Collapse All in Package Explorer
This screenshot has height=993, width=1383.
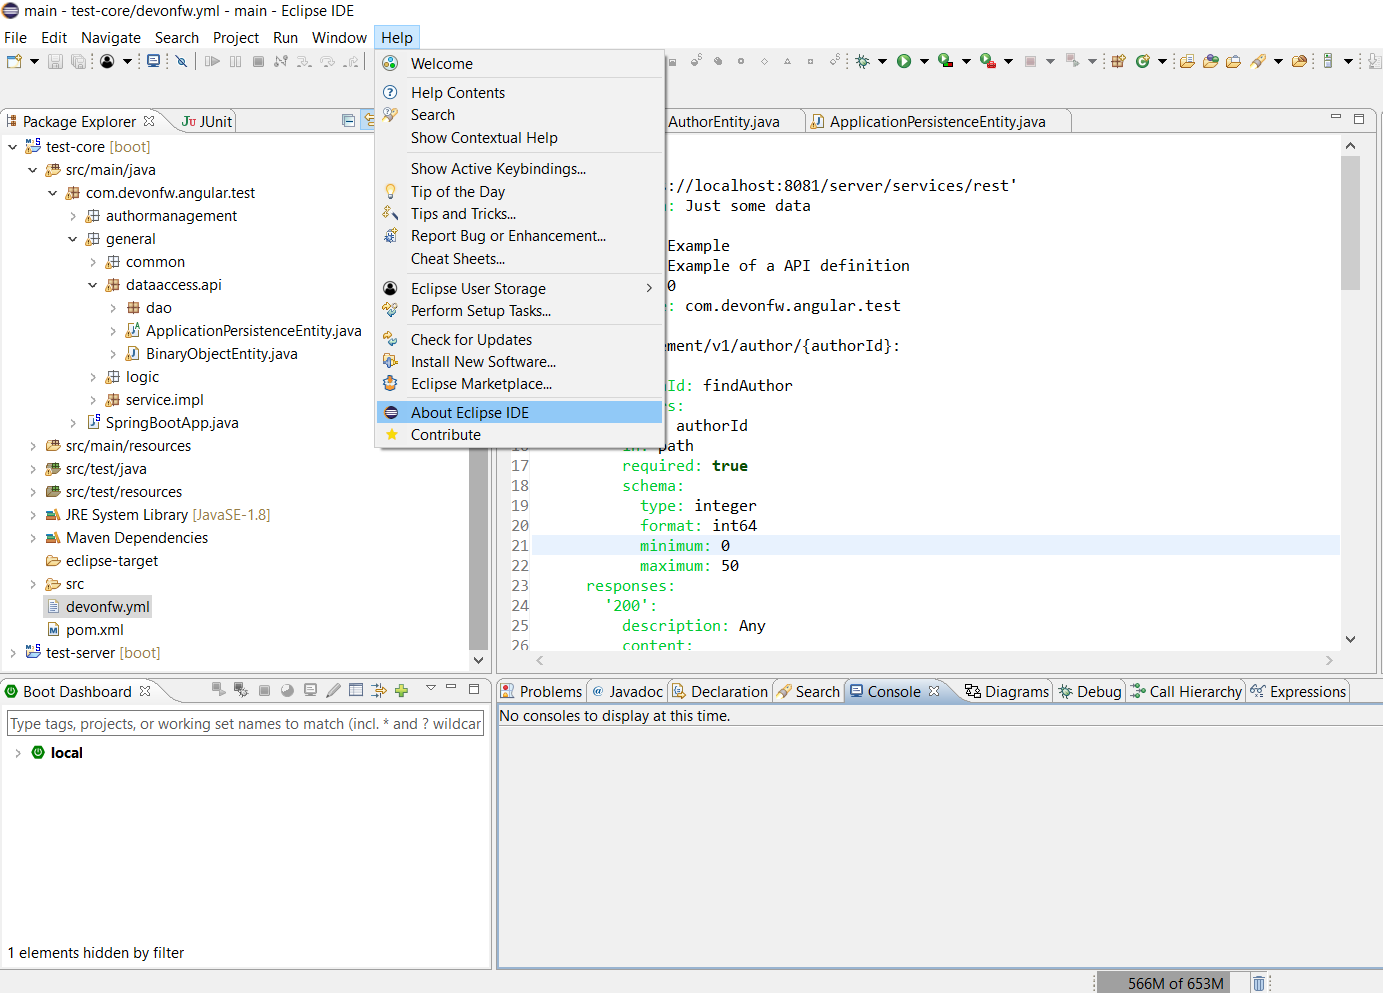click(x=348, y=121)
